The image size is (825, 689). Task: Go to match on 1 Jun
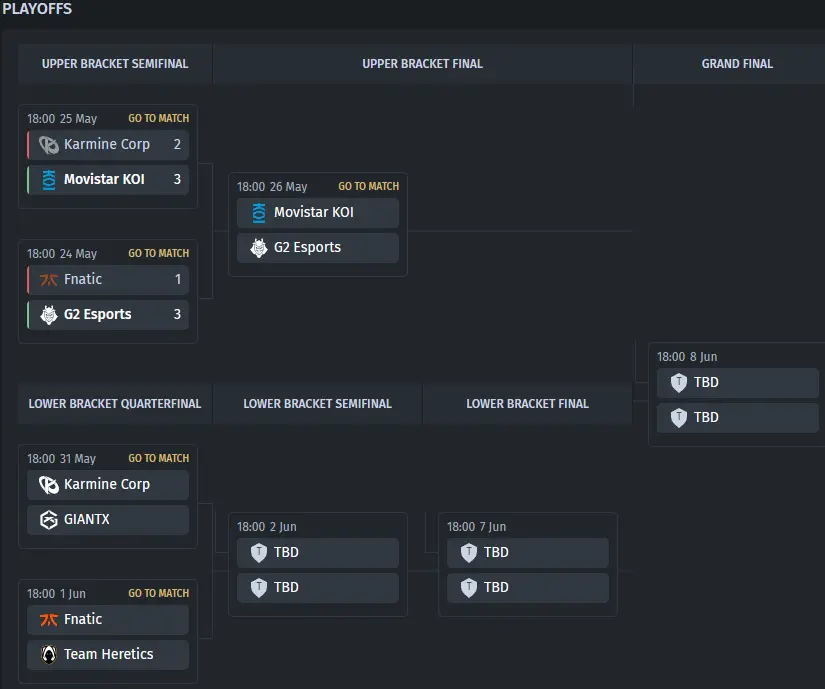pyautogui.click(x=158, y=593)
